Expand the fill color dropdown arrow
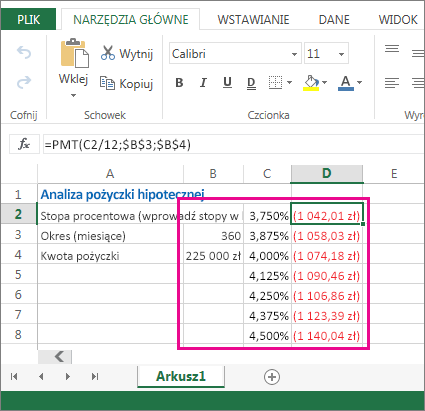This screenshot has width=425, height=411. [x=325, y=82]
